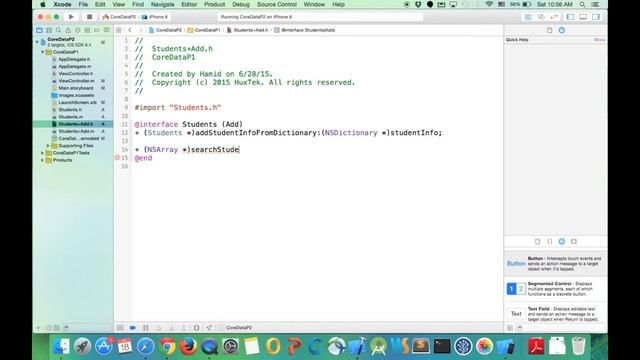Pick the Segmented Control object in library
Screen dimensions: 640x360
coord(556,289)
